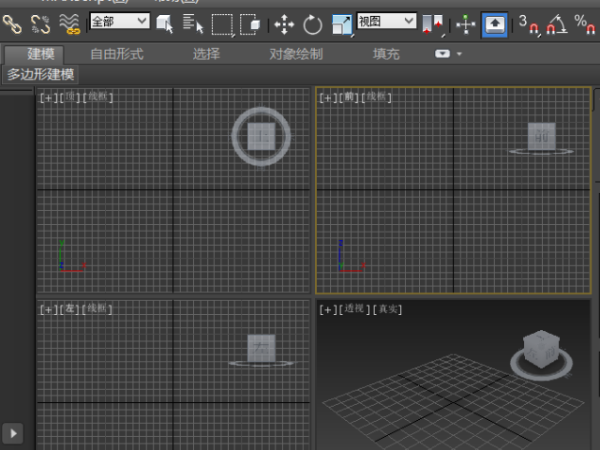The width and height of the screenshot is (600, 450).
Task: Toggle the Angle Snap button
Action: click(557, 23)
